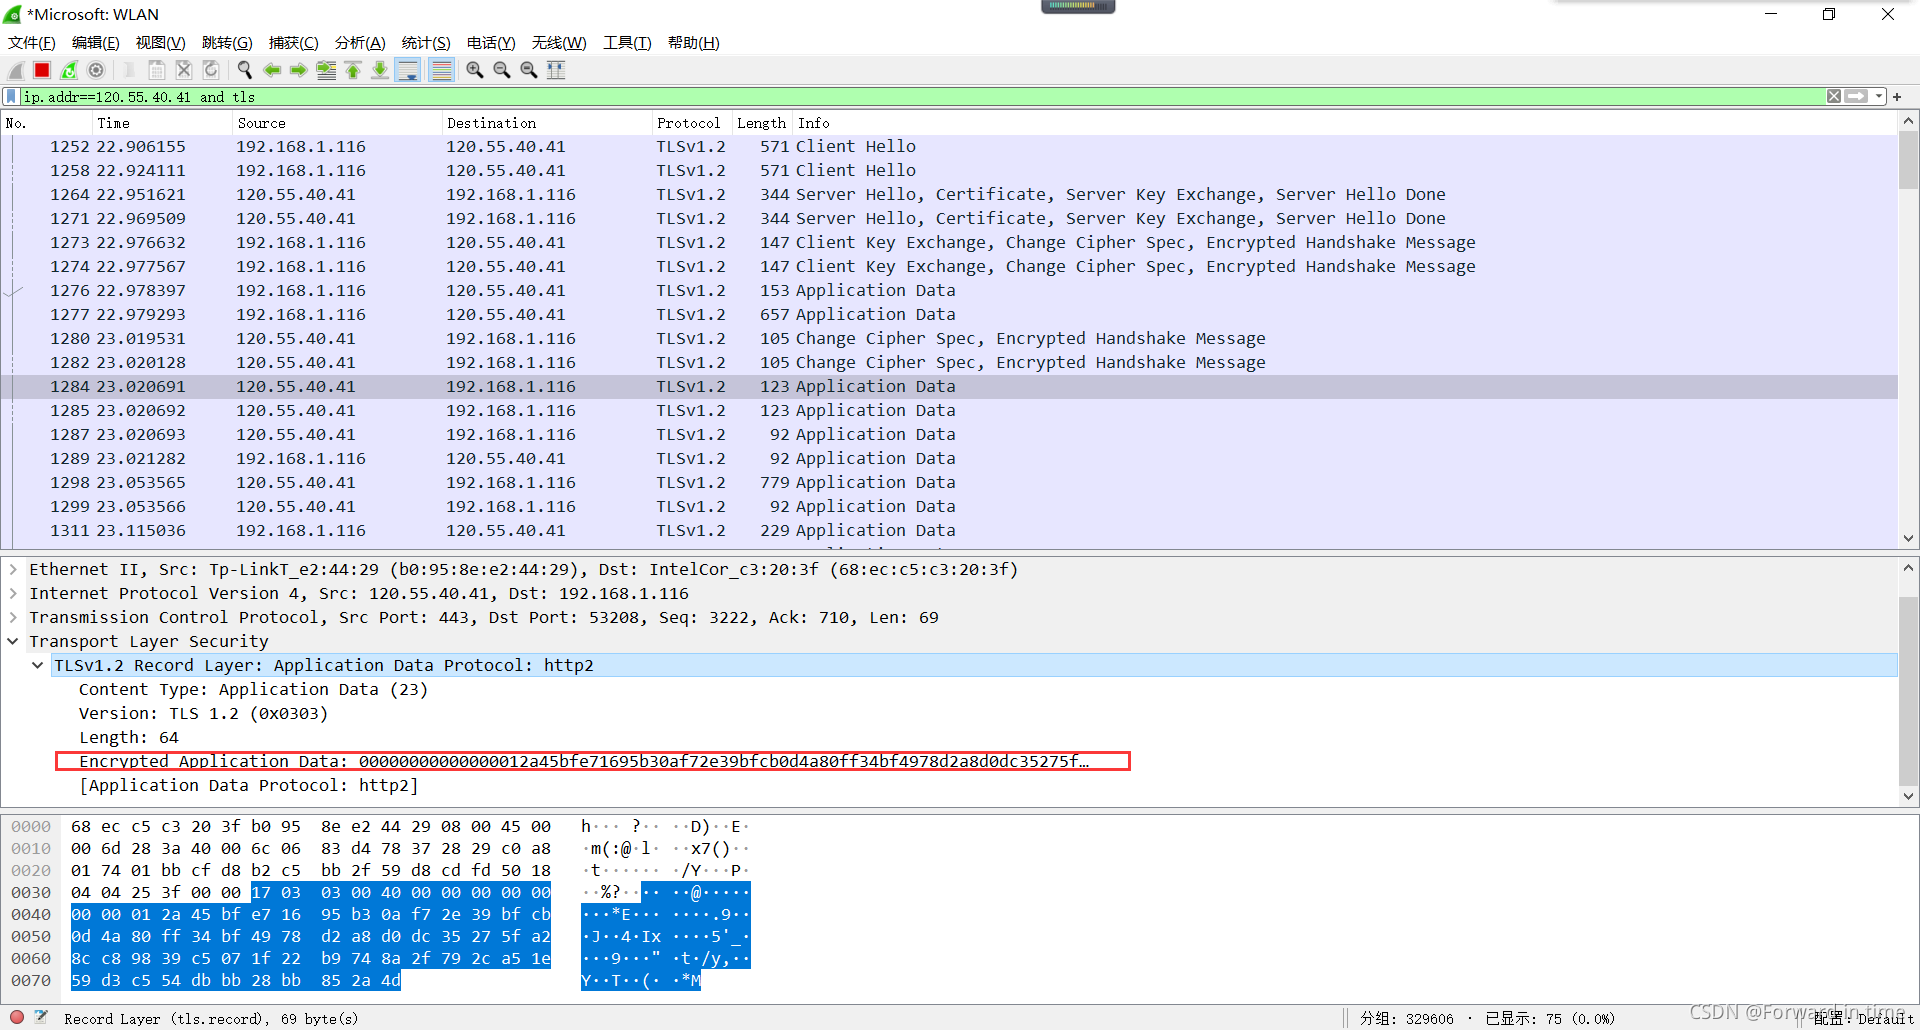The image size is (1920, 1030).
Task: Select packet 1280 Change Cipher Spec
Action: [949, 339]
